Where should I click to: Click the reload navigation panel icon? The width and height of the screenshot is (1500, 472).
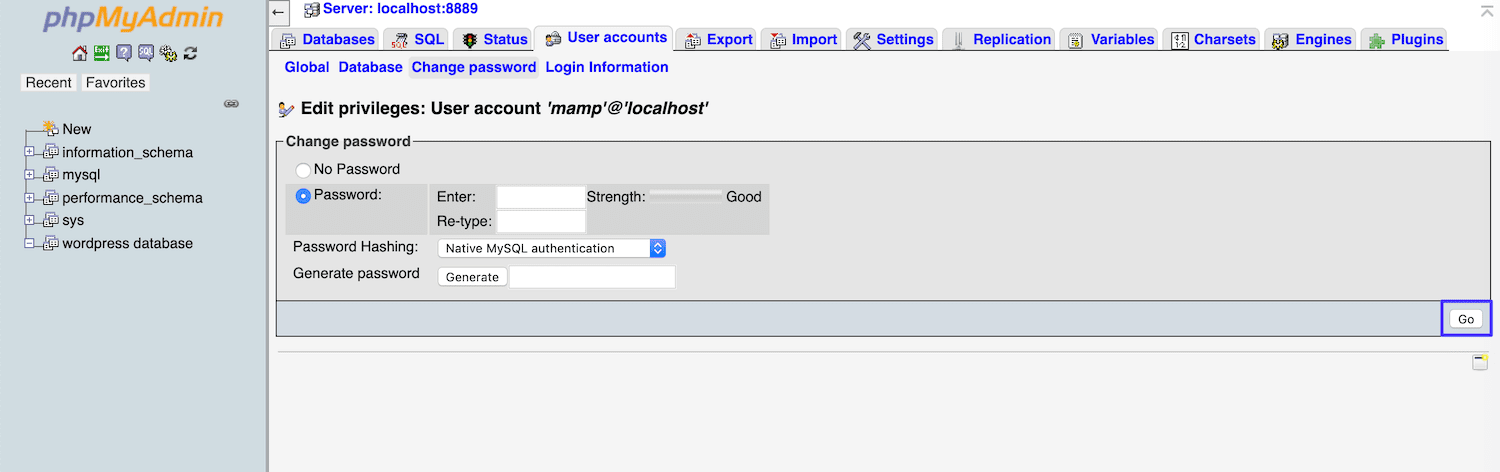[190, 53]
